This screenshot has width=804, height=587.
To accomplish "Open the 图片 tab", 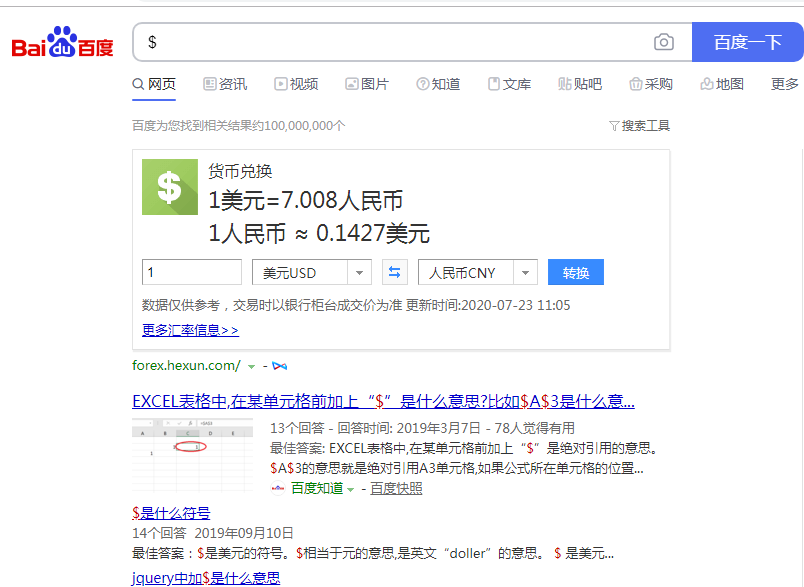I will pyautogui.click(x=367, y=84).
